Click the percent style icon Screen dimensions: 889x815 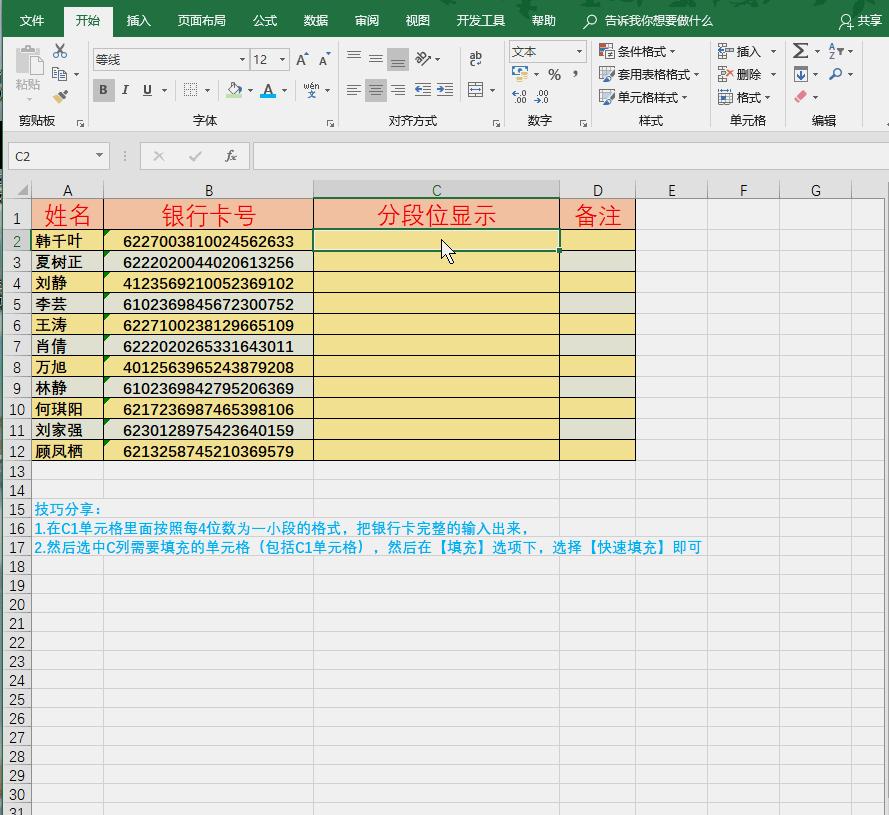pyautogui.click(x=555, y=73)
